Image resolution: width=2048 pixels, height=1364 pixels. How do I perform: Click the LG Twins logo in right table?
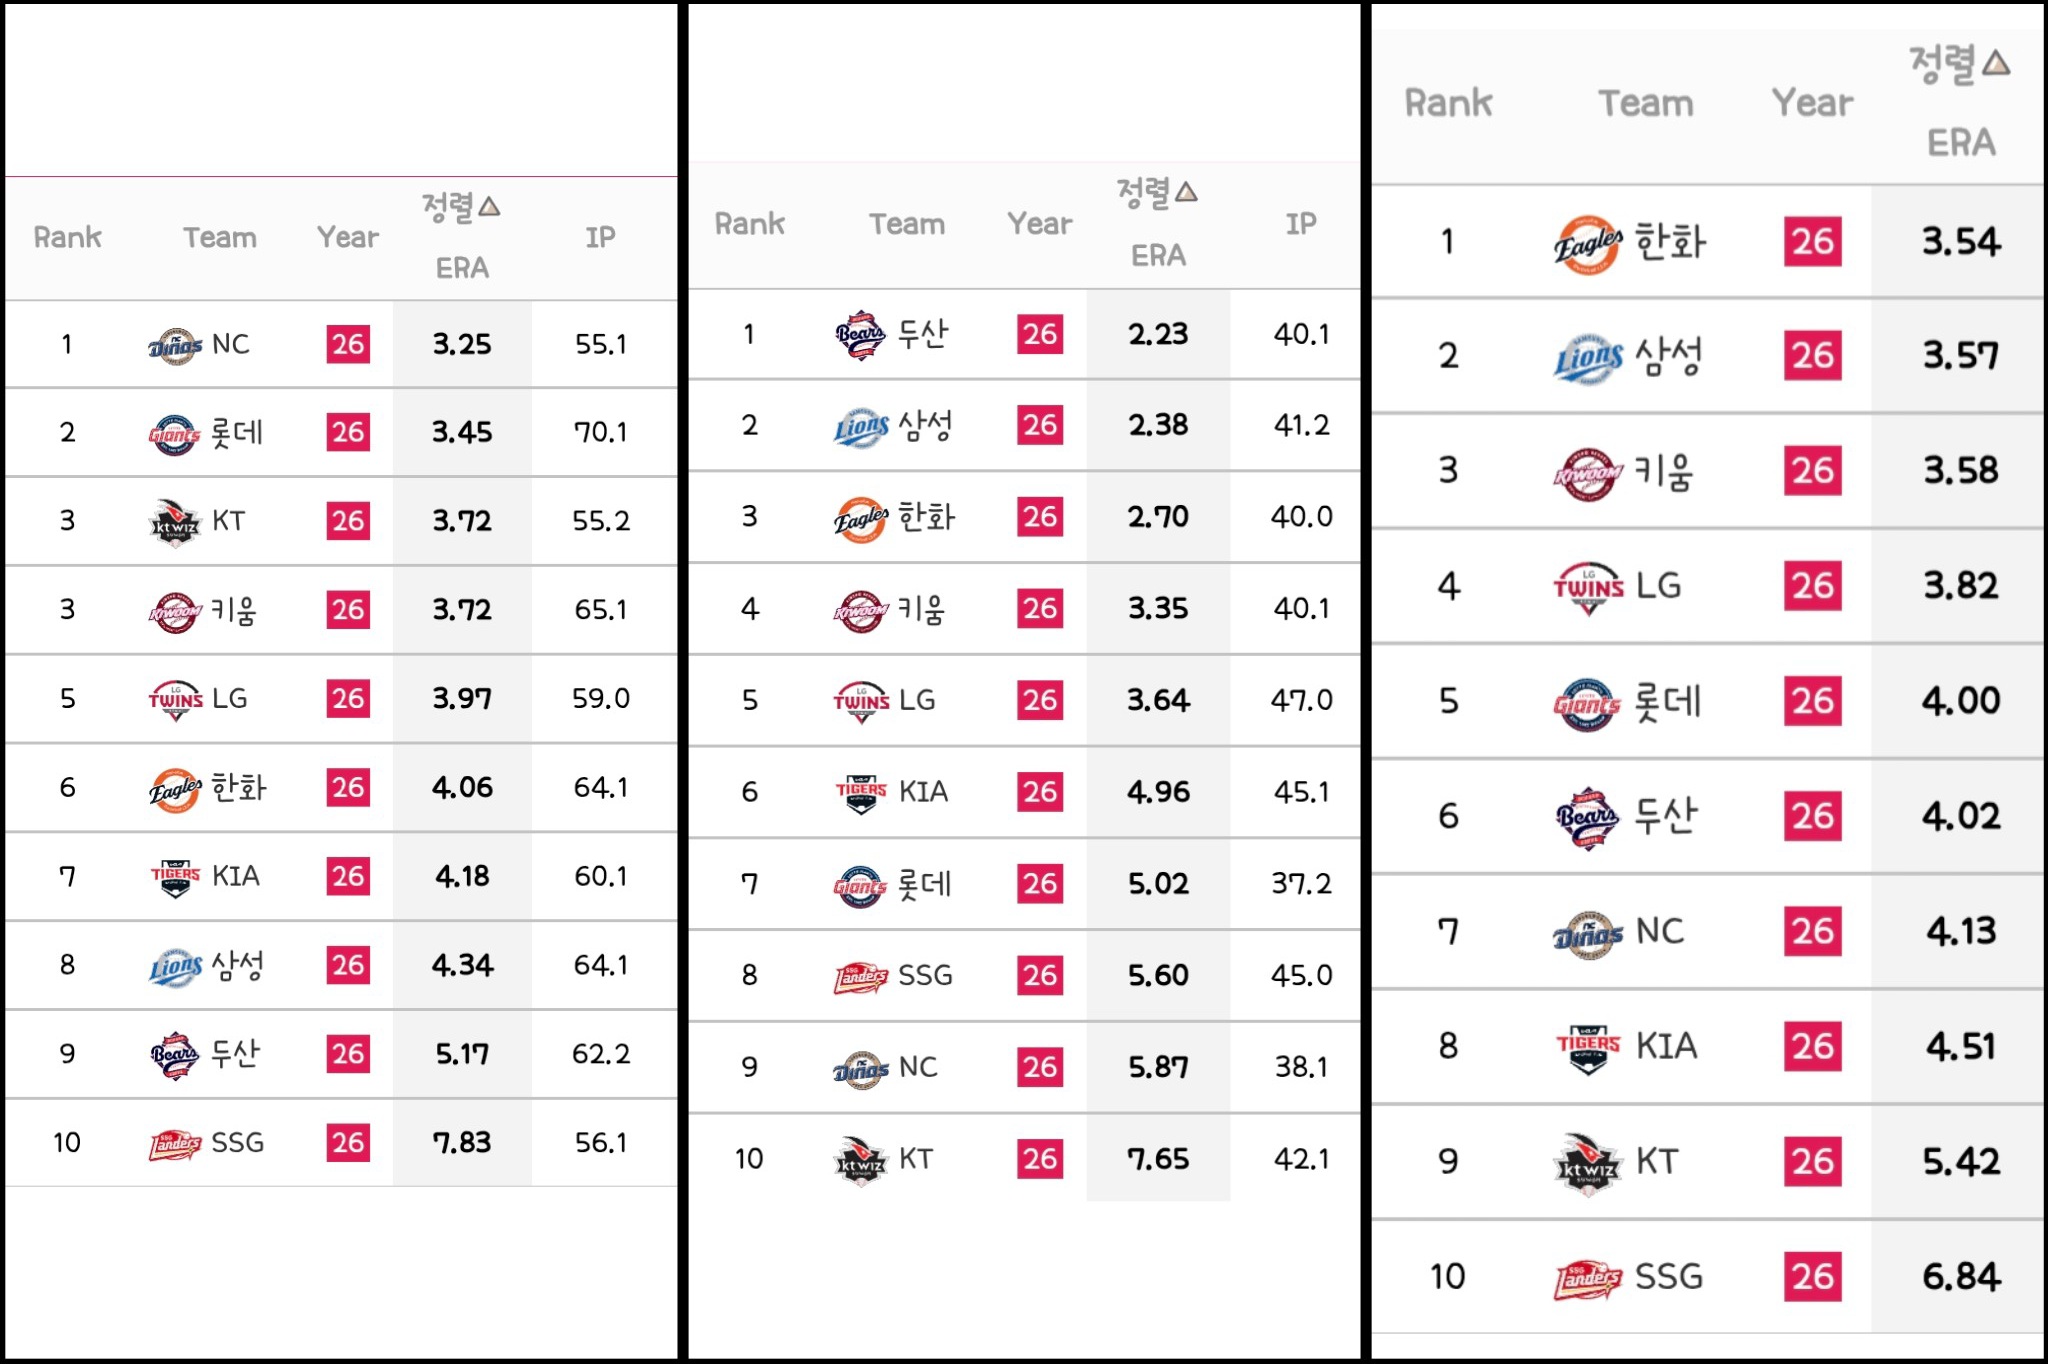point(1588,587)
